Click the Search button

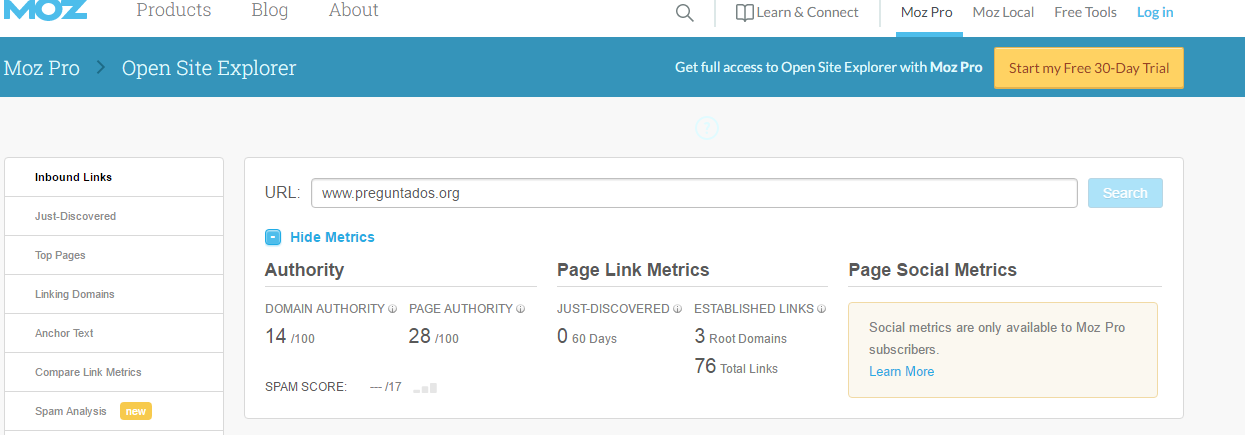click(1125, 193)
